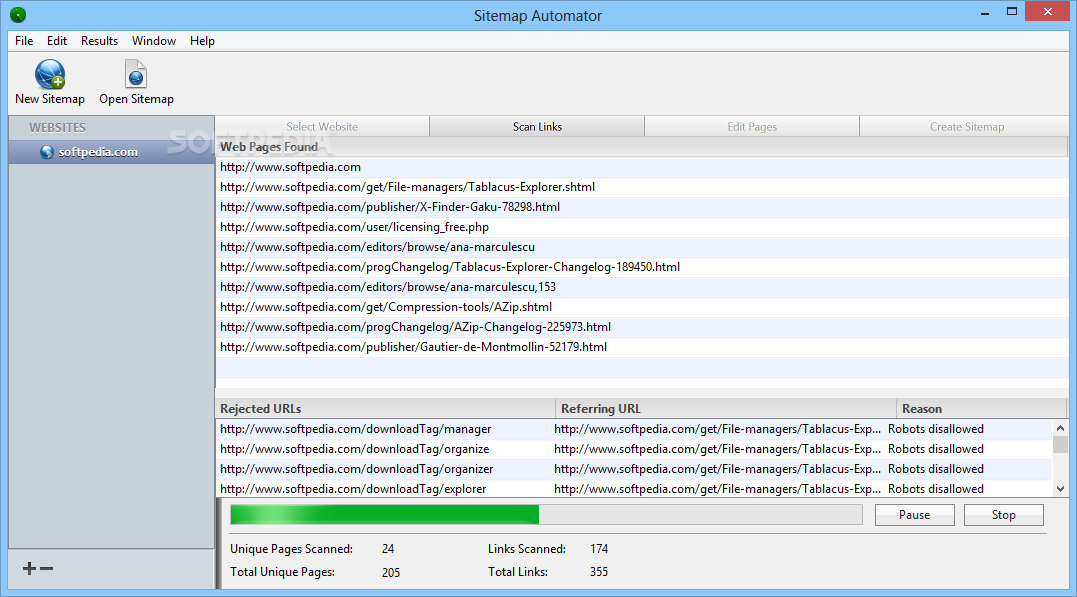Pause the link scan

coord(914,515)
